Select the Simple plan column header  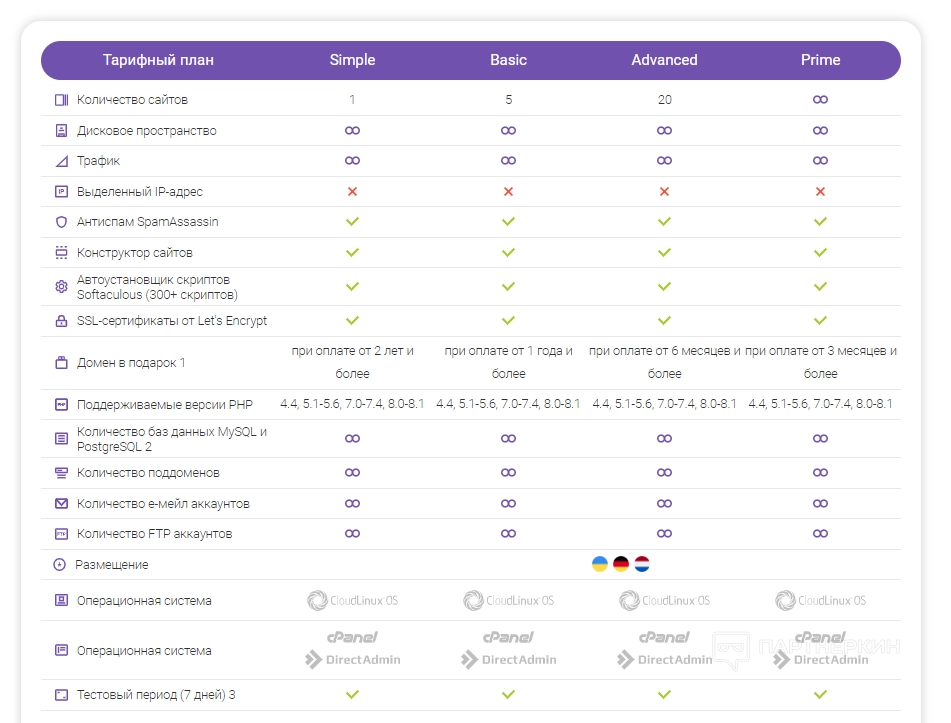click(352, 60)
